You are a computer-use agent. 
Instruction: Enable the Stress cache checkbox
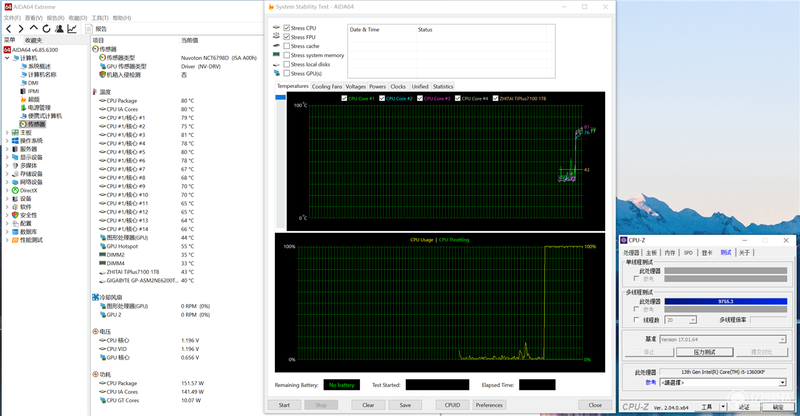[287, 46]
